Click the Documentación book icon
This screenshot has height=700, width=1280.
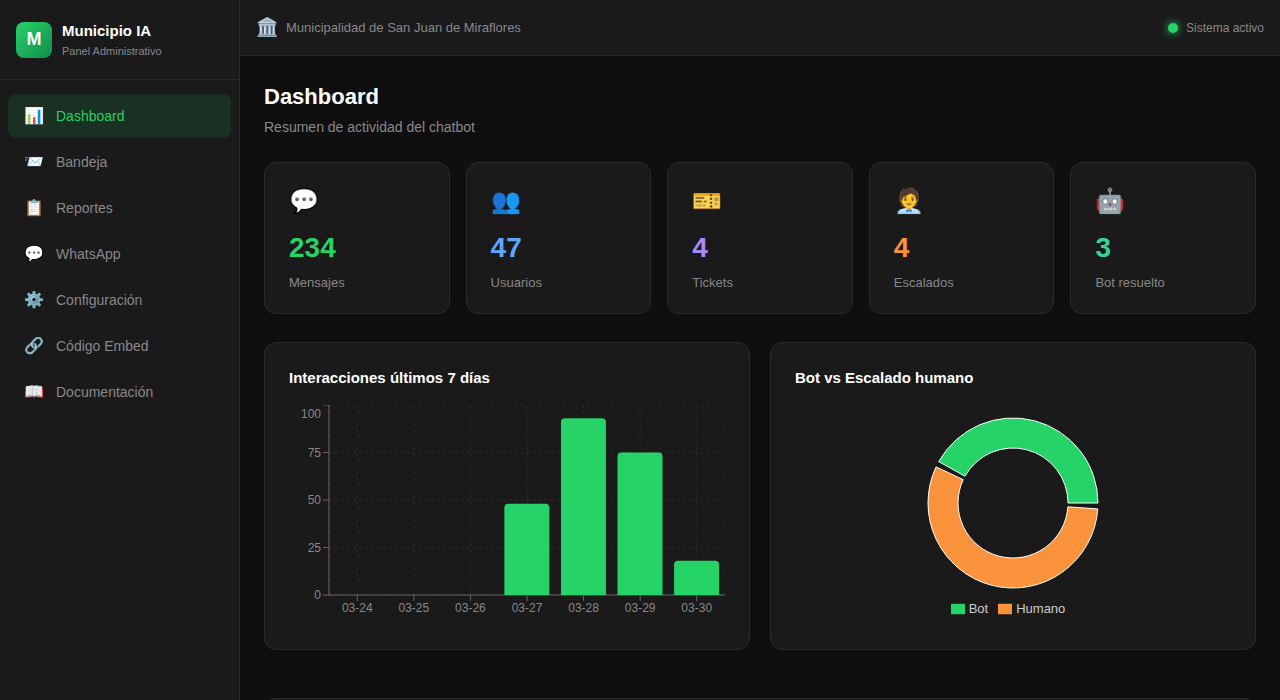click(x=34, y=392)
